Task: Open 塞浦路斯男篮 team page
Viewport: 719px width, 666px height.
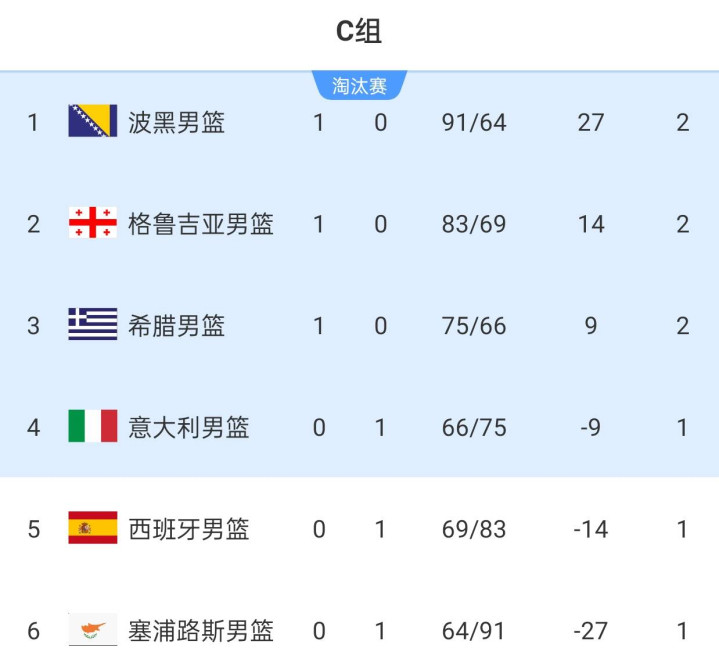Action: click(201, 631)
